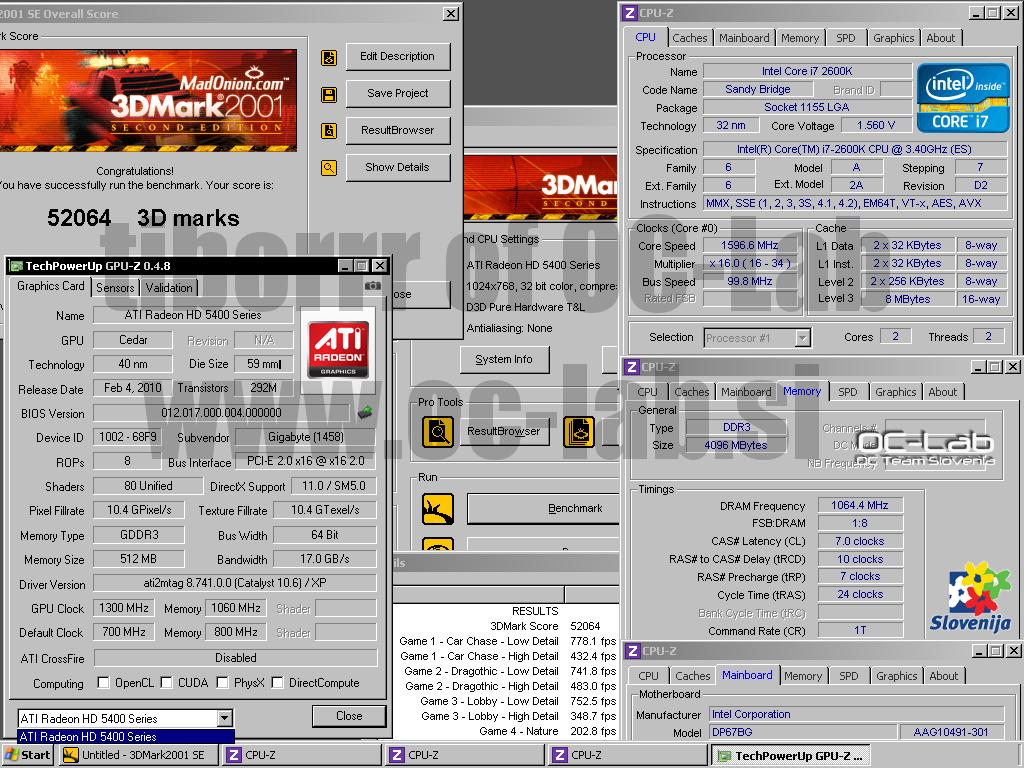The image size is (1024, 768).
Task: Switch to Validation tab in GPU-Z
Action: pyautogui.click(x=168, y=287)
